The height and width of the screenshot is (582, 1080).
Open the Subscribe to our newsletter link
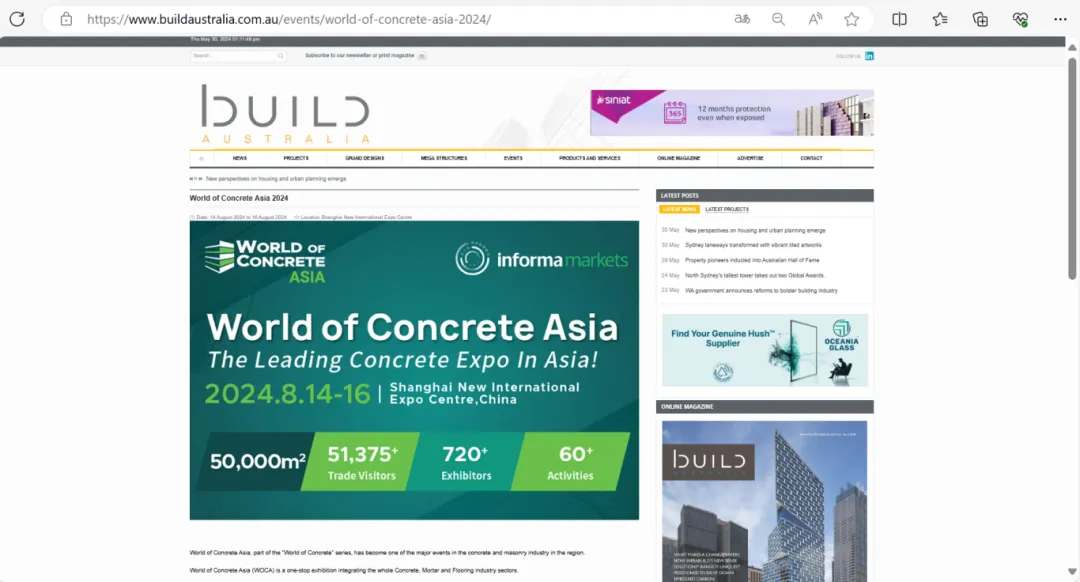[x=360, y=56]
